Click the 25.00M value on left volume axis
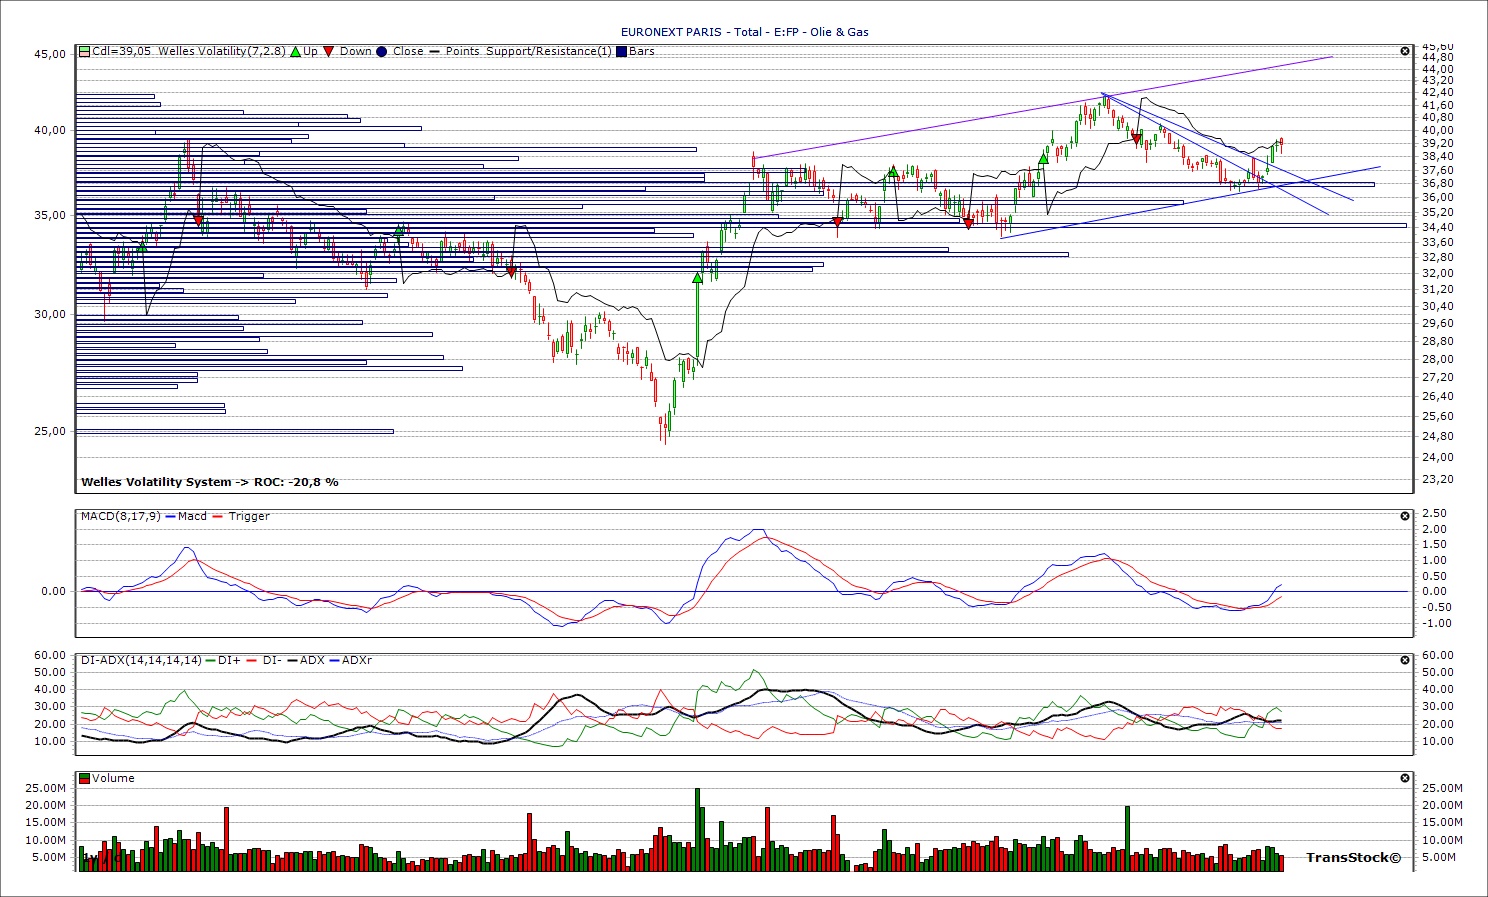Image resolution: width=1488 pixels, height=897 pixels. pyautogui.click(x=46, y=788)
